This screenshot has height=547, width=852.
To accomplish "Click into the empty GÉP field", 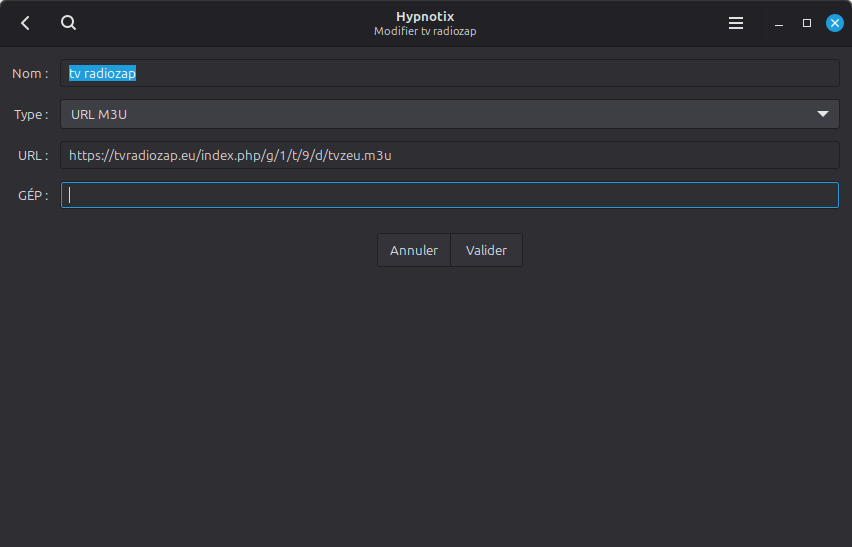I will point(450,195).
